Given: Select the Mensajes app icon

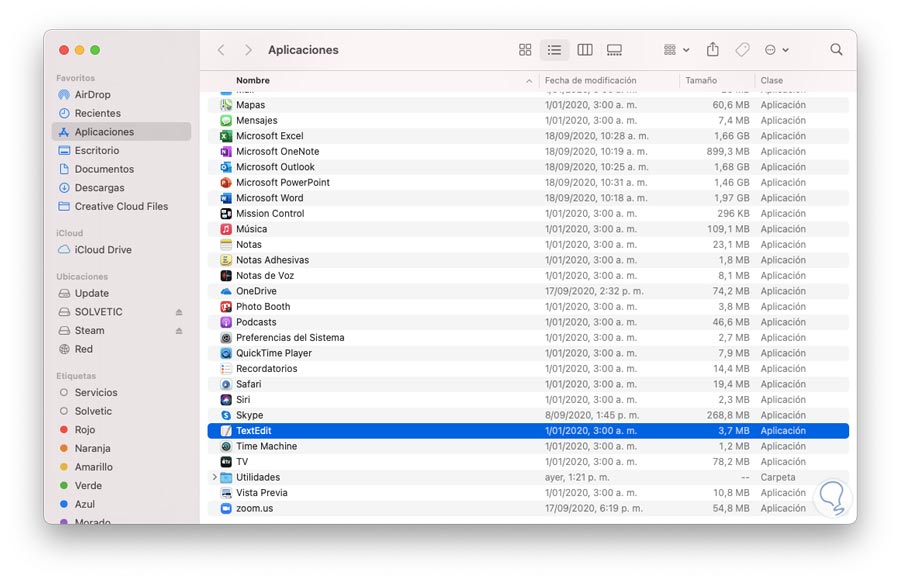Looking at the screenshot, I should tap(226, 121).
